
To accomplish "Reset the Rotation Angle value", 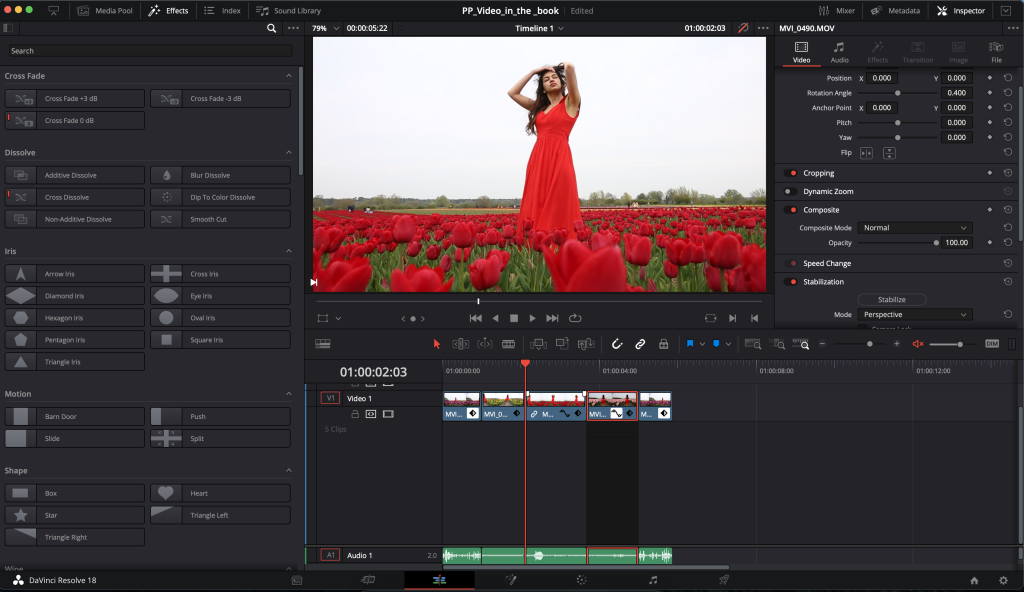I will click(x=1008, y=93).
